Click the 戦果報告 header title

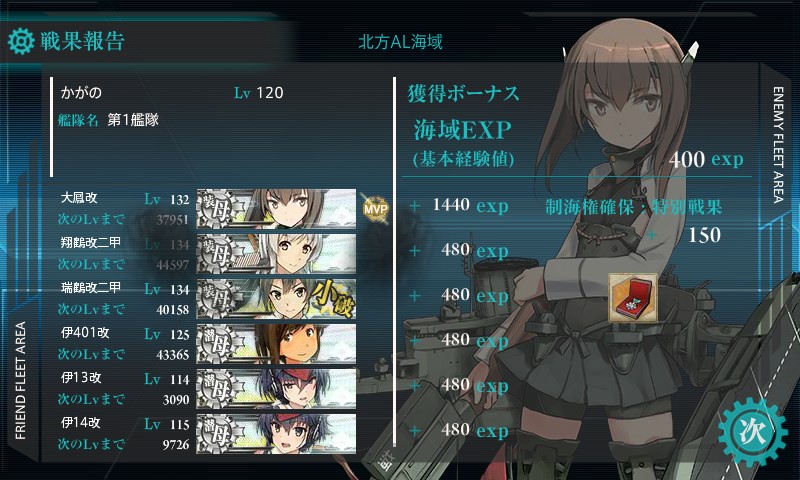click(x=83, y=41)
